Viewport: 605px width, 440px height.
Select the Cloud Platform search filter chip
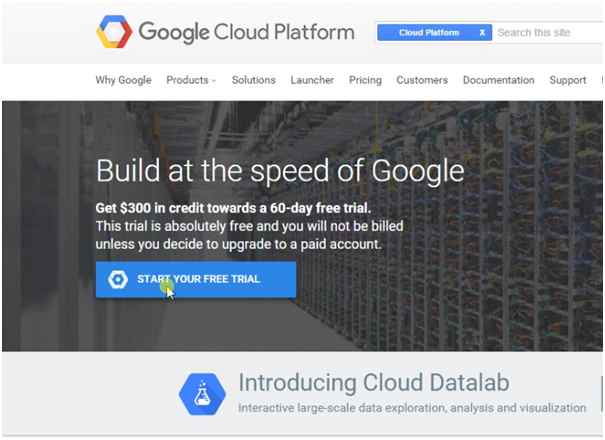(429, 33)
